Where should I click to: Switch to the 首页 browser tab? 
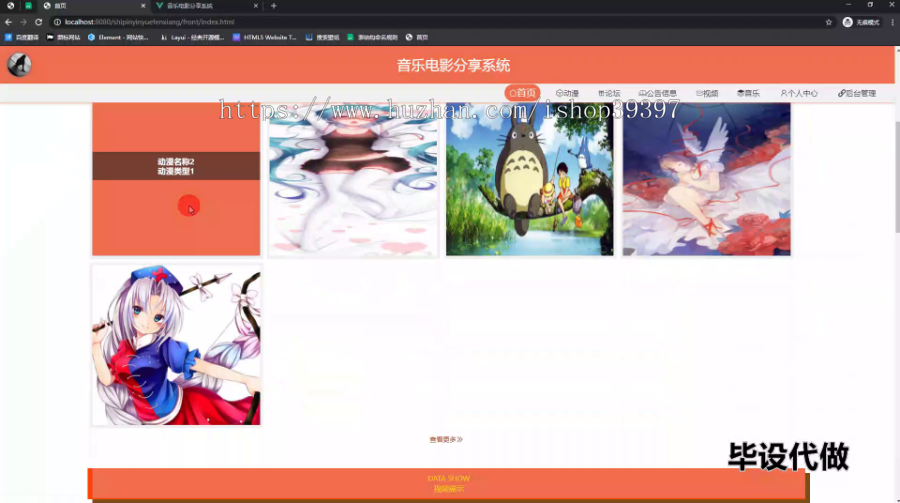point(92,6)
